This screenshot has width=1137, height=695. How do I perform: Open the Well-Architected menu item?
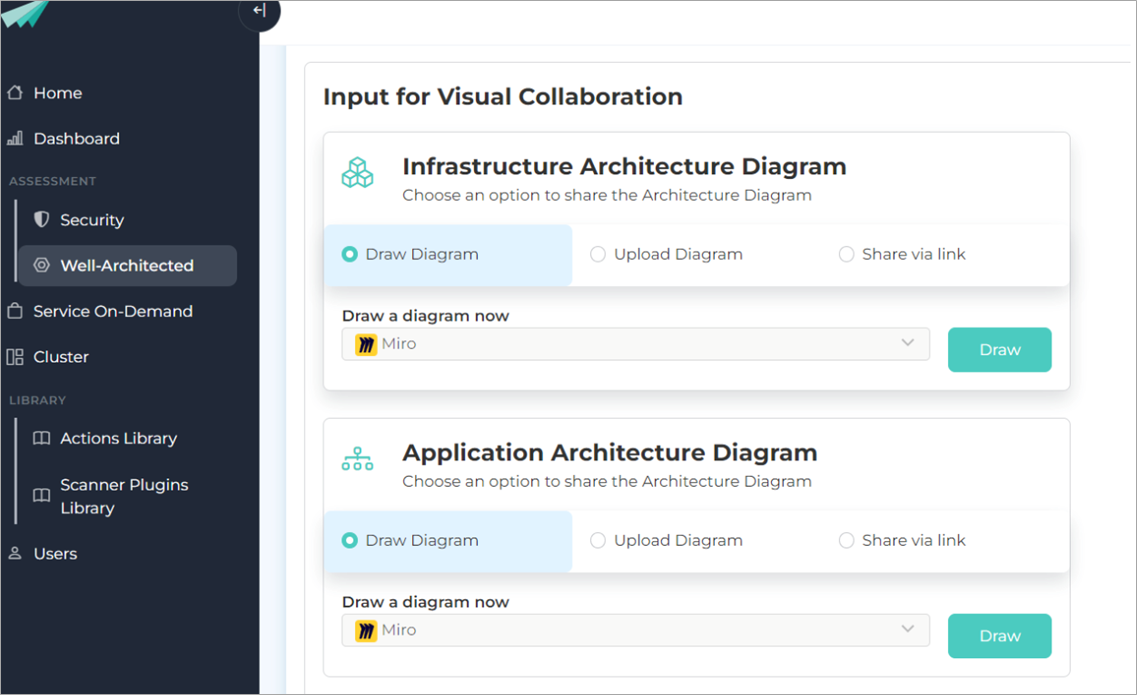[127, 265]
